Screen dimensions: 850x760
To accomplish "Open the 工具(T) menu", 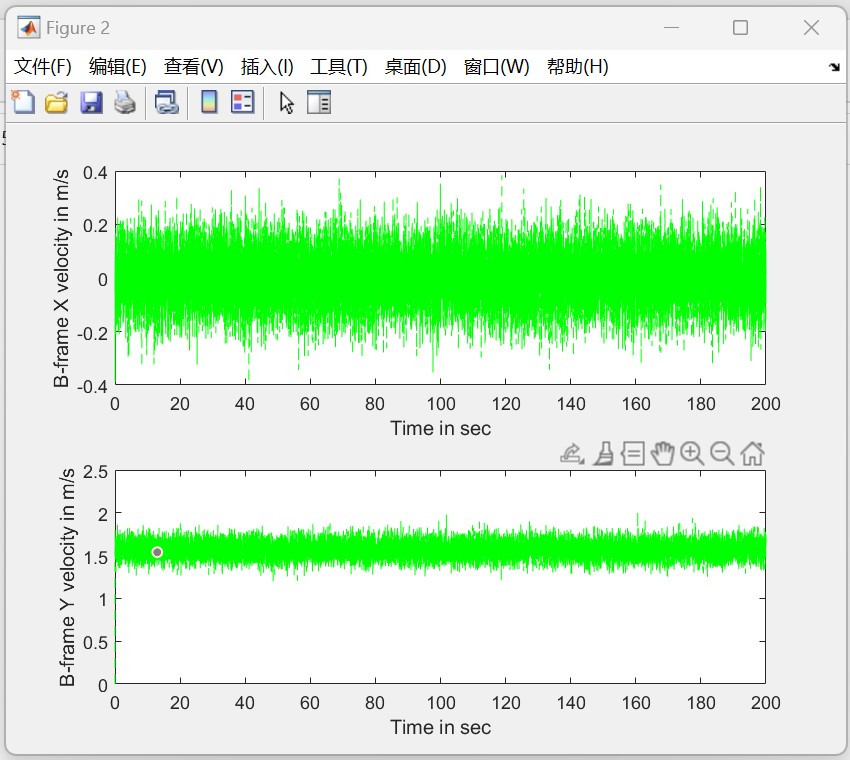I will click(339, 67).
